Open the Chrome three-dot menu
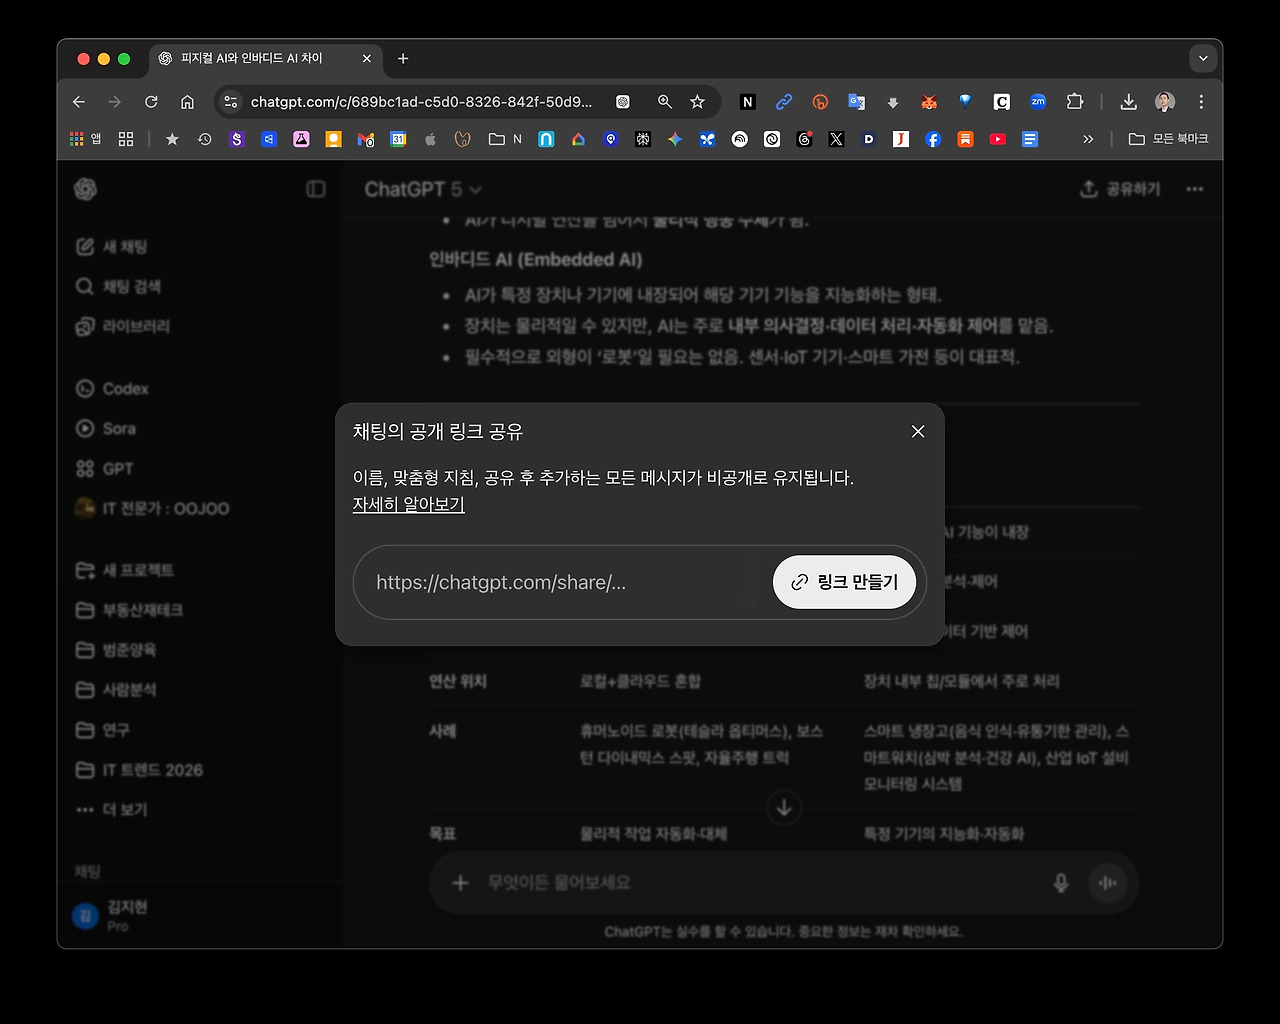This screenshot has width=1280, height=1024. pos(1201,102)
